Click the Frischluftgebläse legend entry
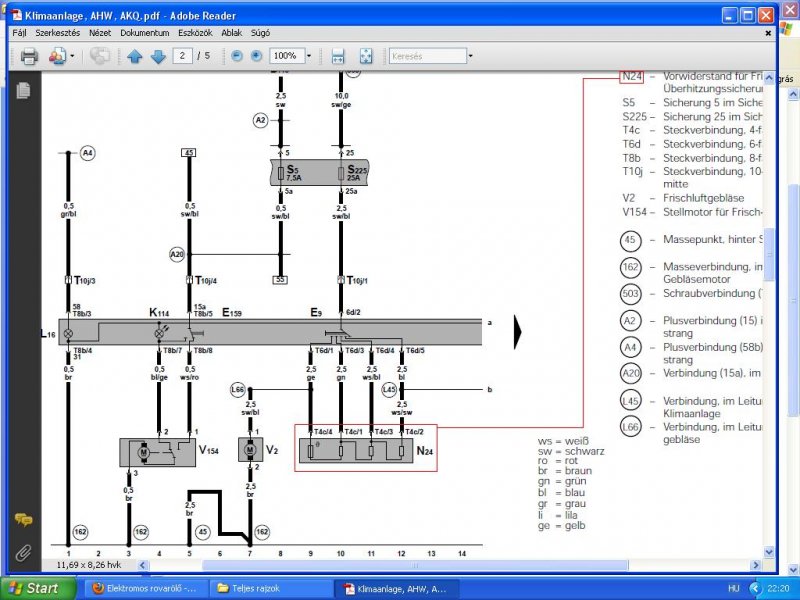Viewport: 800px width, 600px height. tap(704, 198)
